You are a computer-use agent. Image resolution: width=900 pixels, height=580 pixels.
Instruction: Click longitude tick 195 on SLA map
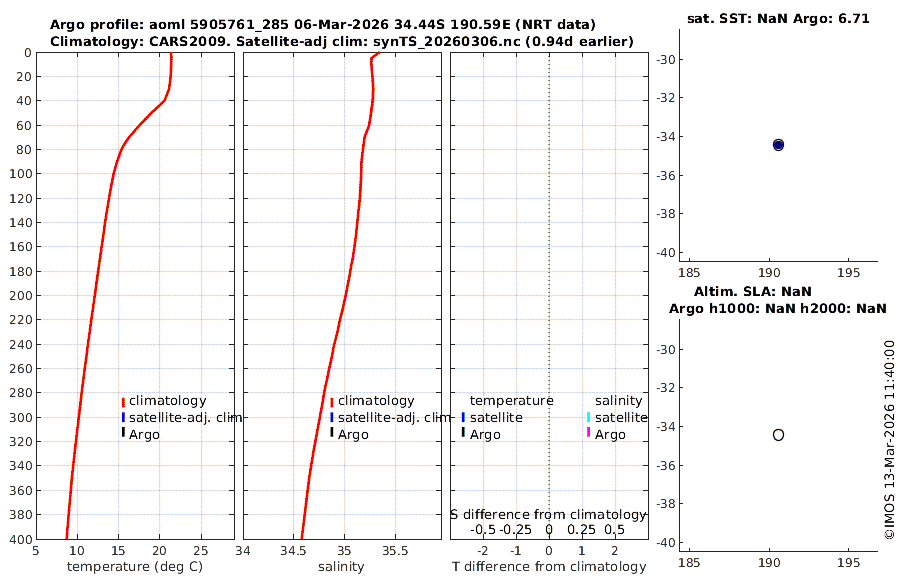pyautogui.click(x=848, y=563)
